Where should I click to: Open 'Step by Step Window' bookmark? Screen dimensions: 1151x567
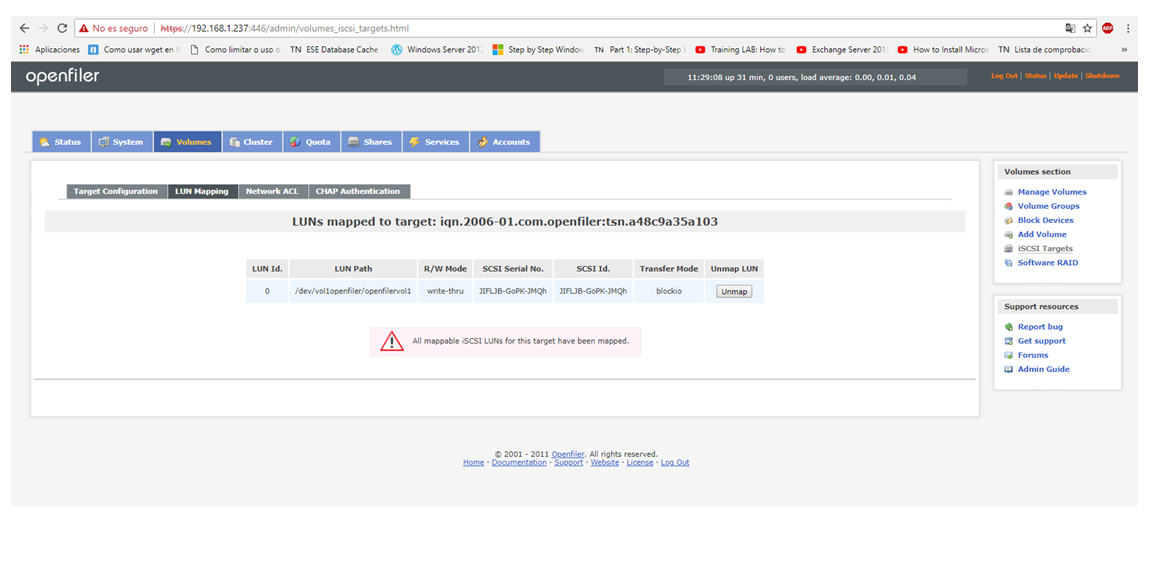point(538,50)
